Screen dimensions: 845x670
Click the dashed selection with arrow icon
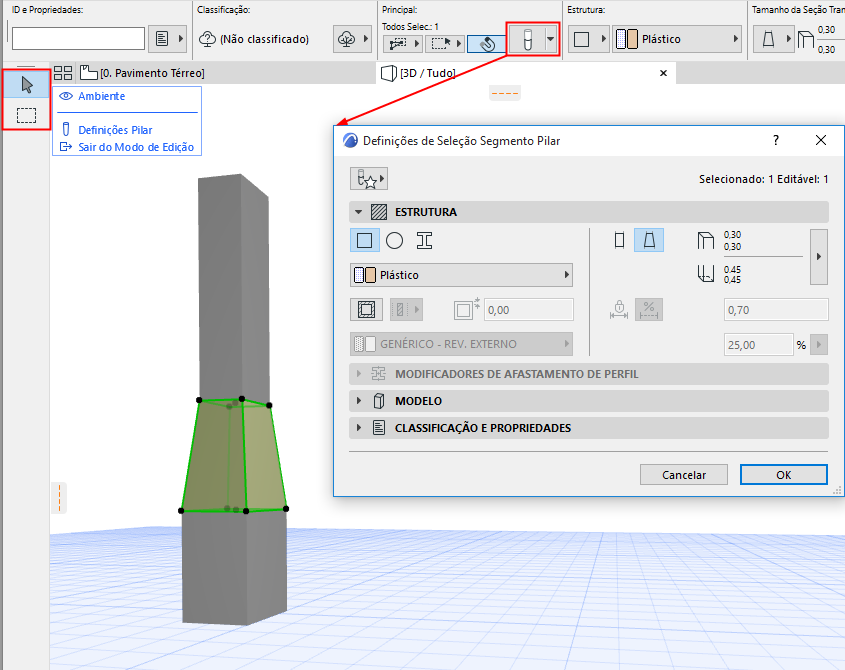click(444, 44)
